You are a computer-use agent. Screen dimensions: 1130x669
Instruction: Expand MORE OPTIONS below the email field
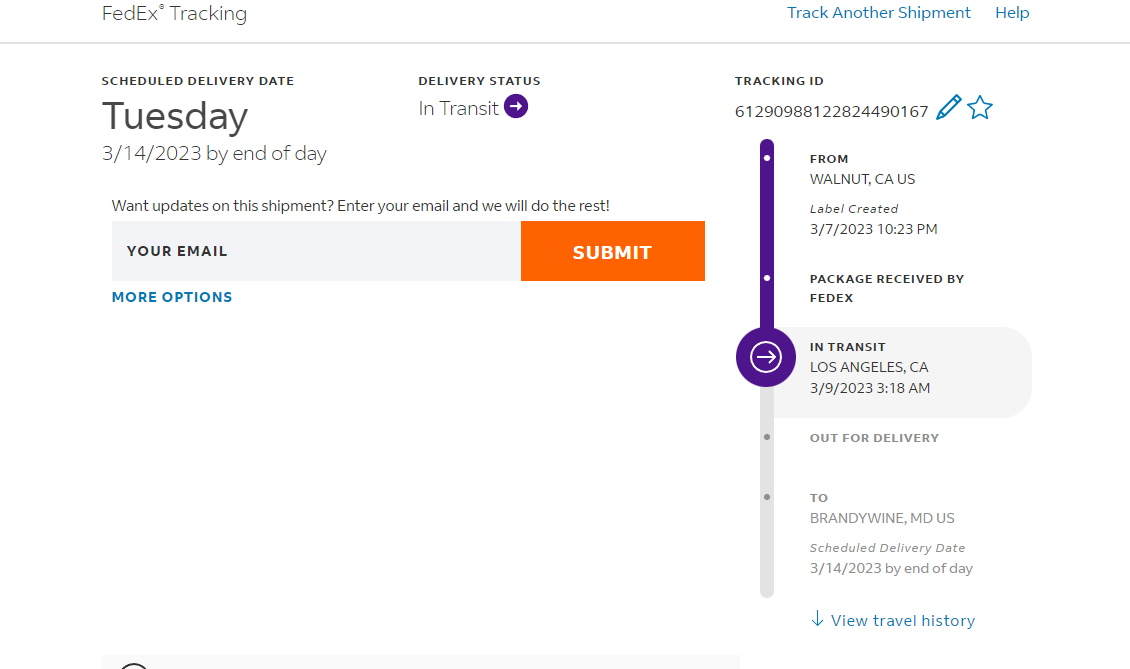tap(172, 297)
